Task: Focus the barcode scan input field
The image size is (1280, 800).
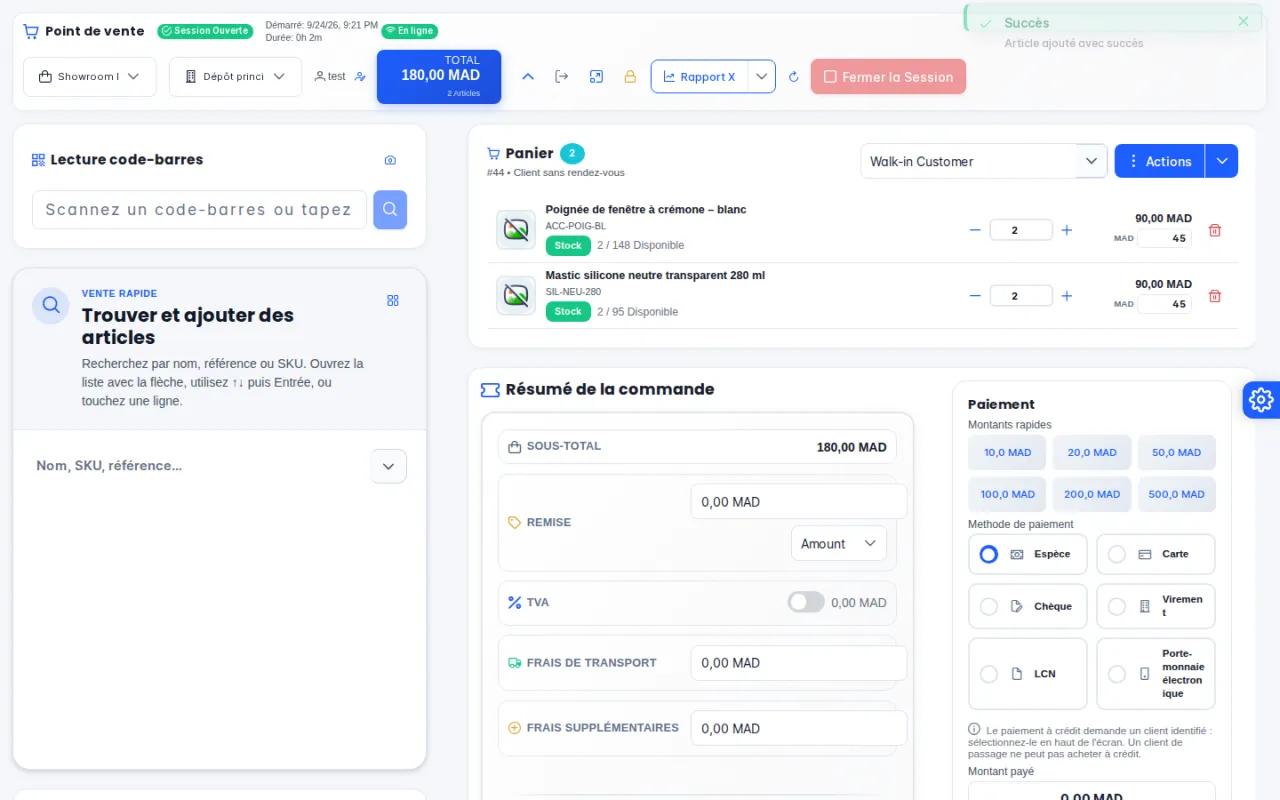Action: pos(200,210)
